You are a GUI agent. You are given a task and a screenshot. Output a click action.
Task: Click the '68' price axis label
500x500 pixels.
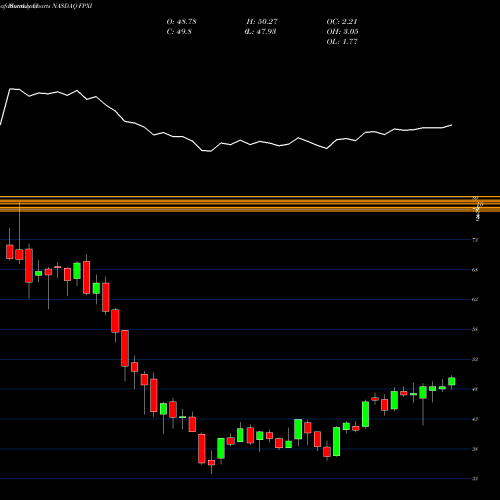point(475,270)
